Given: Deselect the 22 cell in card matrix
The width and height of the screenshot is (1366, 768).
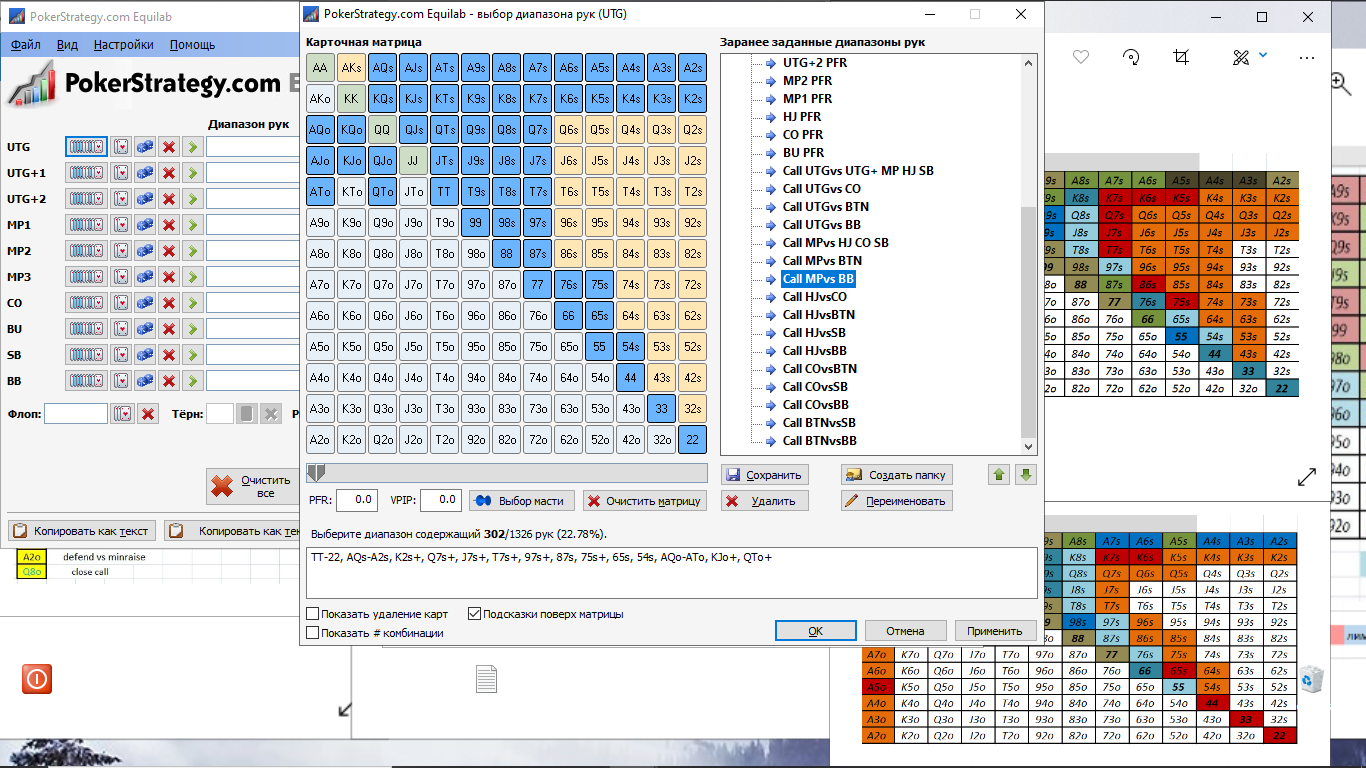Looking at the screenshot, I should [x=692, y=439].
